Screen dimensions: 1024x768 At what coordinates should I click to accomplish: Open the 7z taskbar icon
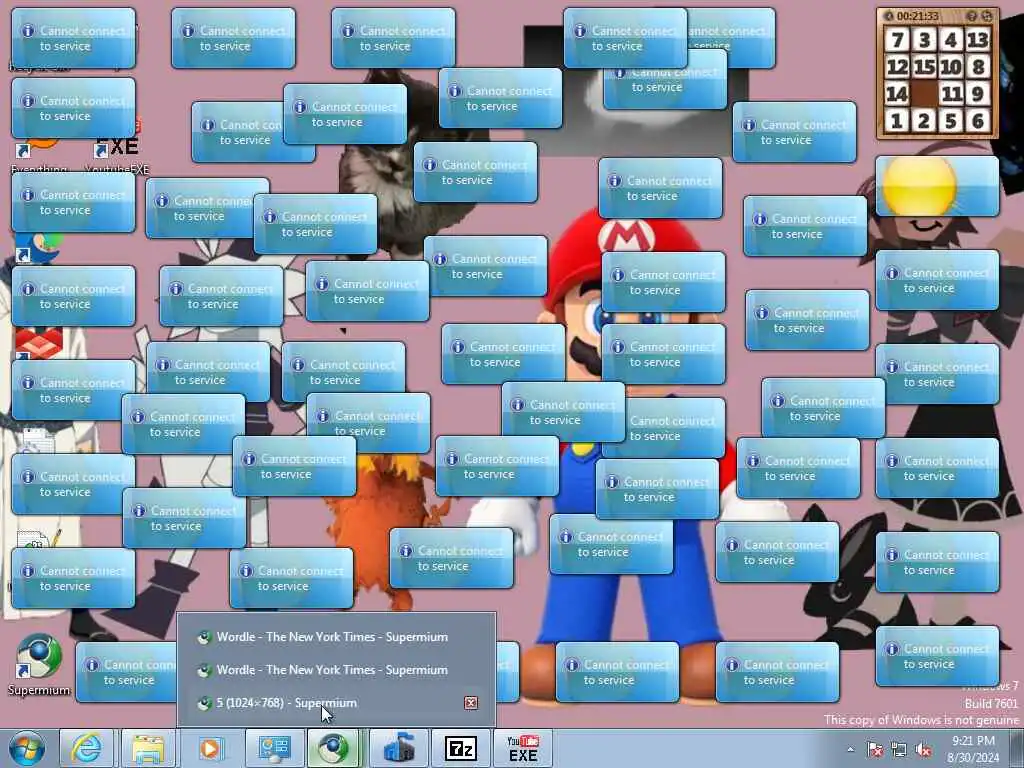click(460, 748)
